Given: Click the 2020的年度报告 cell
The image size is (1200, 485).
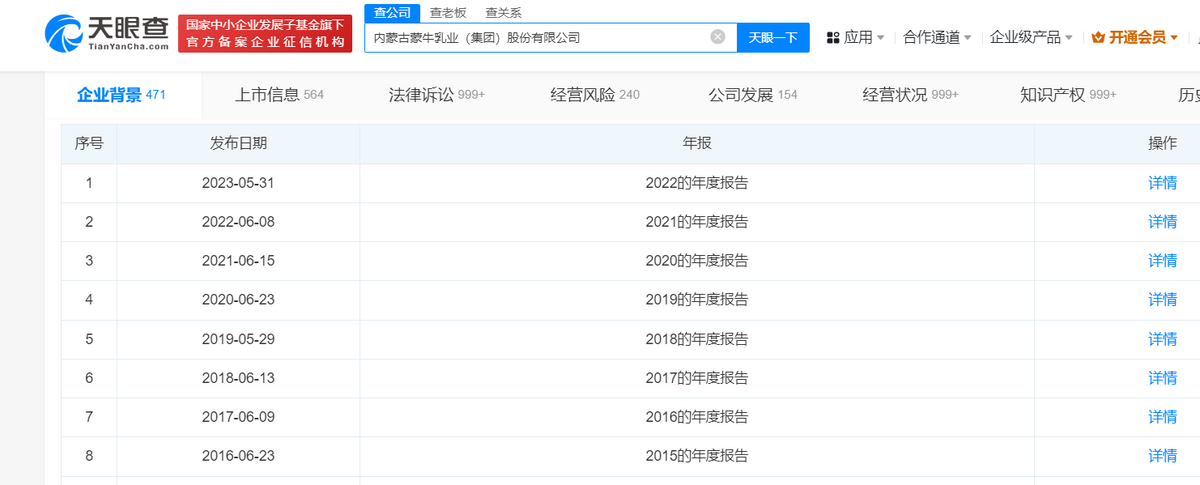Looking at the screenshot, I should tap(697, 261).
